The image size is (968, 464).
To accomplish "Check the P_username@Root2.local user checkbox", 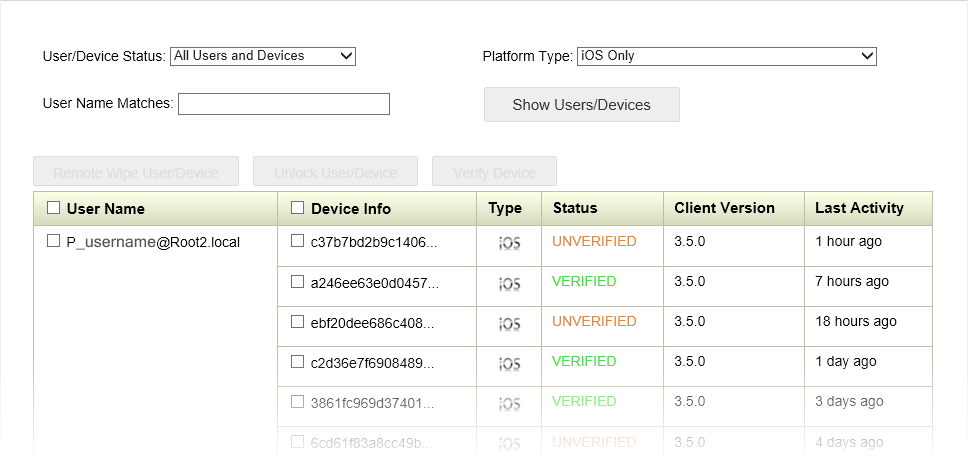I will click(54, 241).
